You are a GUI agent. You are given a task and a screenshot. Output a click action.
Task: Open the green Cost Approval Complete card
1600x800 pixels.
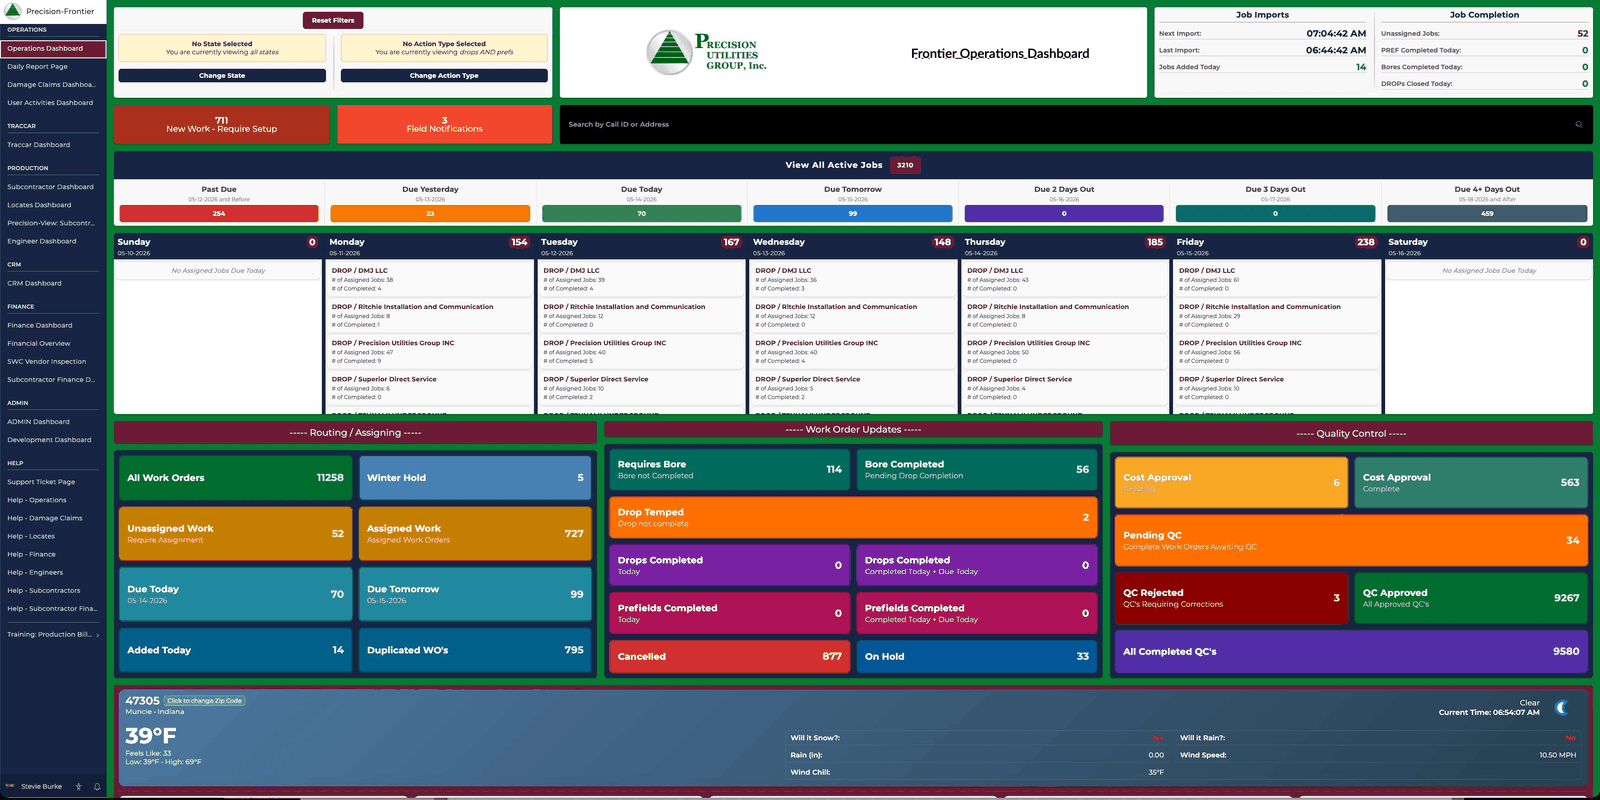coord(1471,482)
